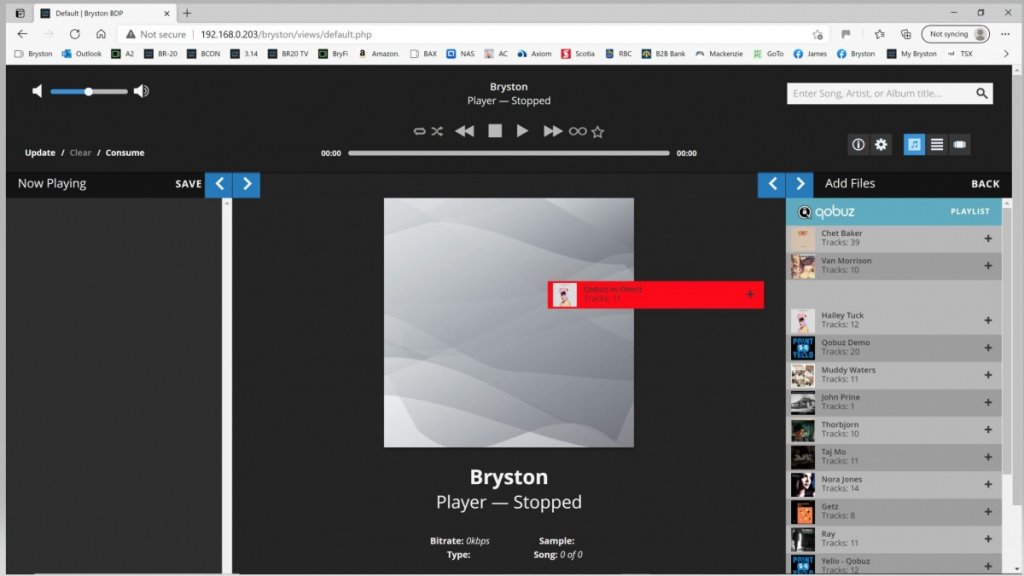Add the Ray playlist with plus
The image size is (1024, 576).
[988, 539]
